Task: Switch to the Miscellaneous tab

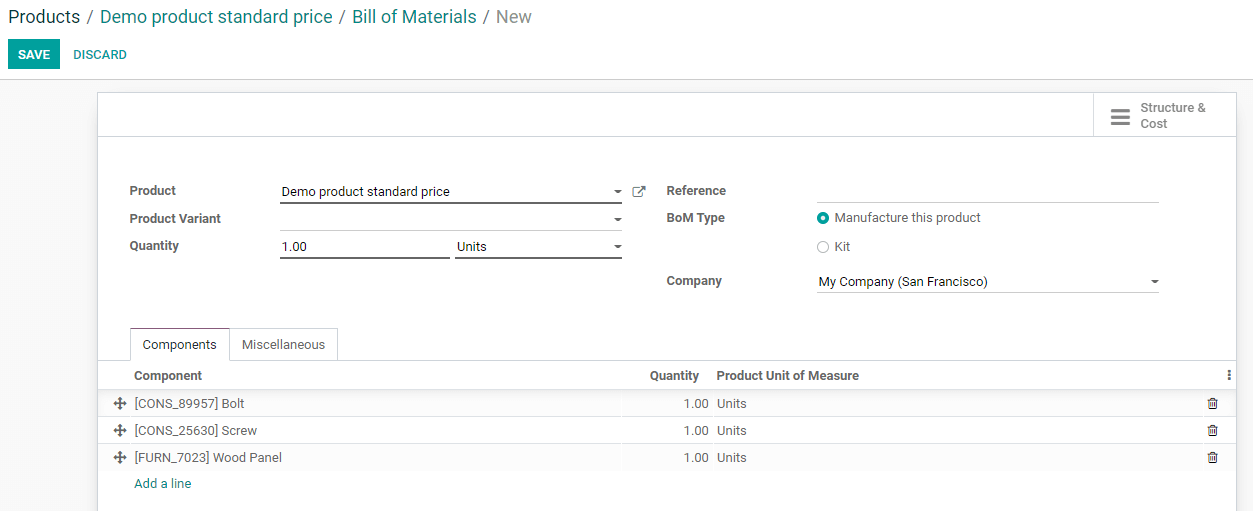Action: click(x=283, y=345)
